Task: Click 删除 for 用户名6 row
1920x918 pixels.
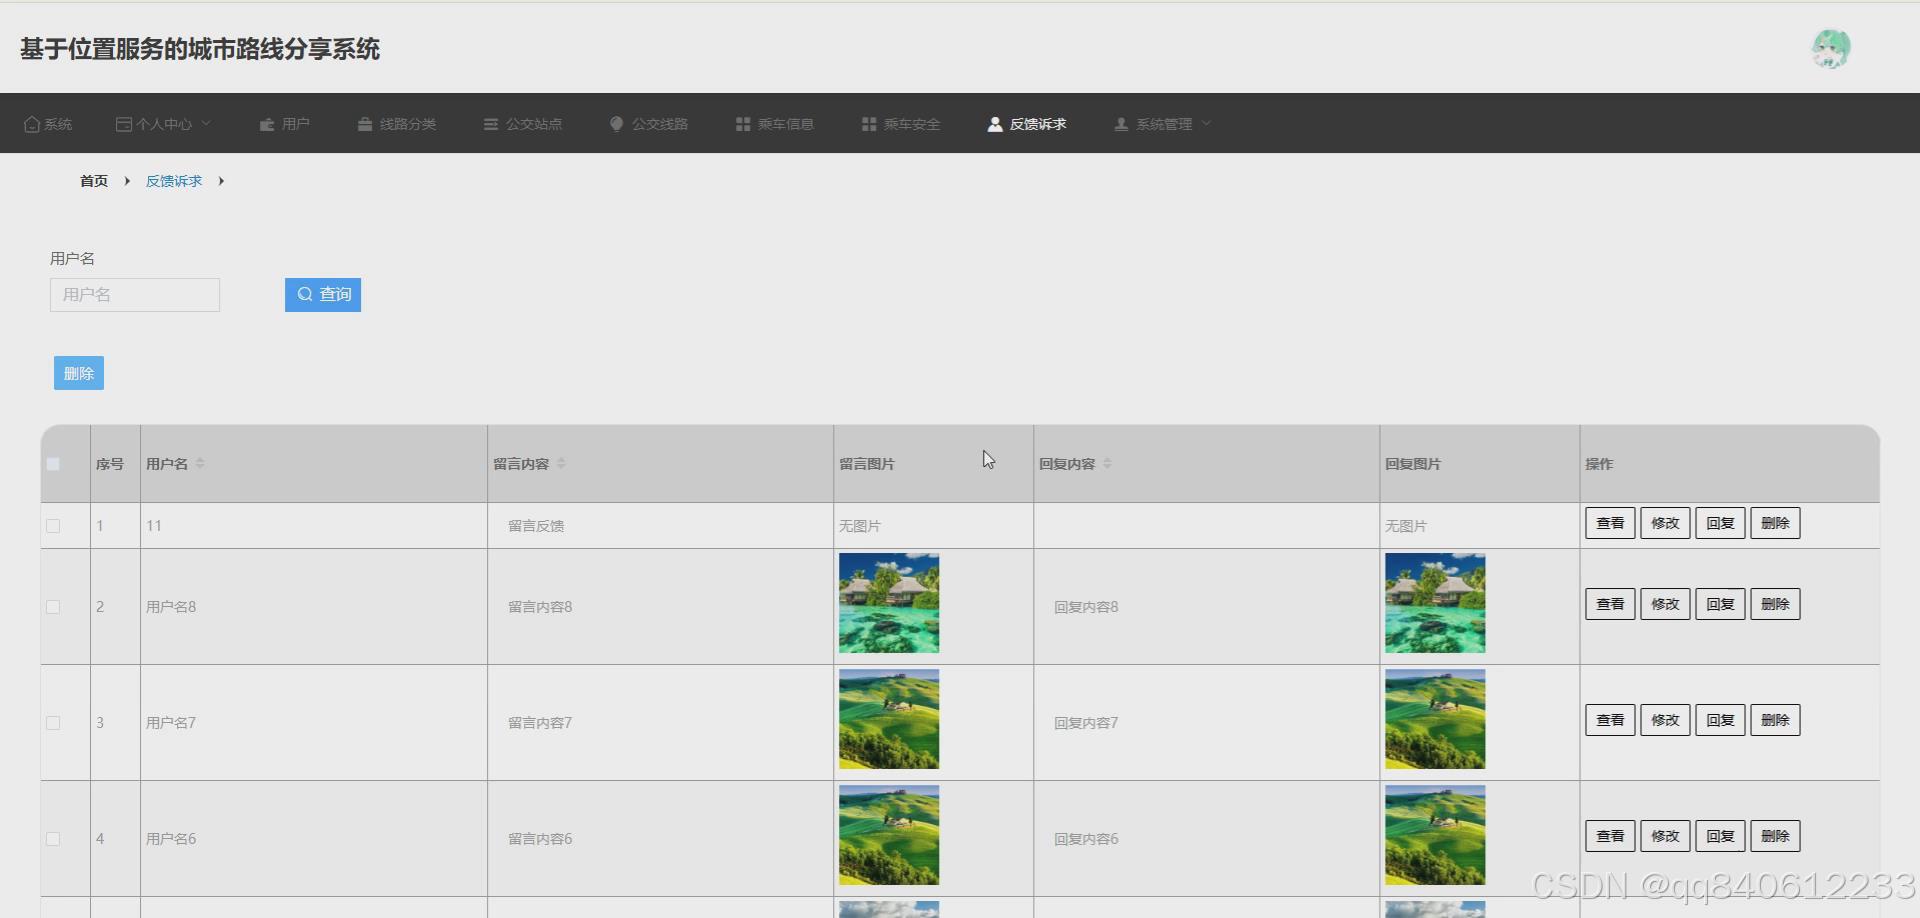Action: [1775, 836]
